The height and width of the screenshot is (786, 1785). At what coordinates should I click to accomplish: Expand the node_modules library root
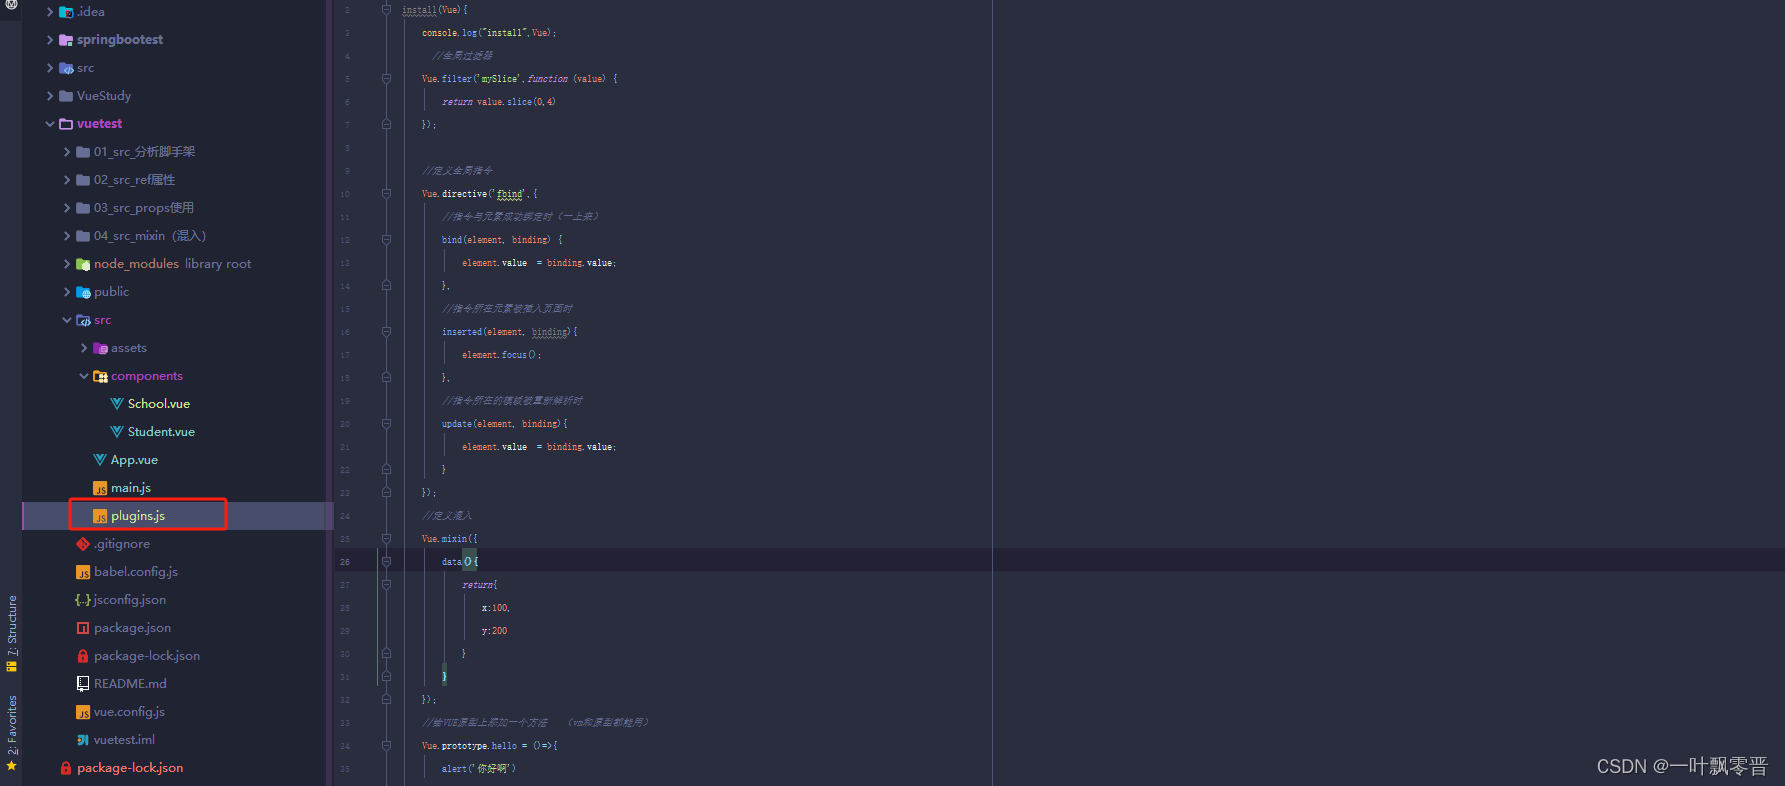(67, 264)
